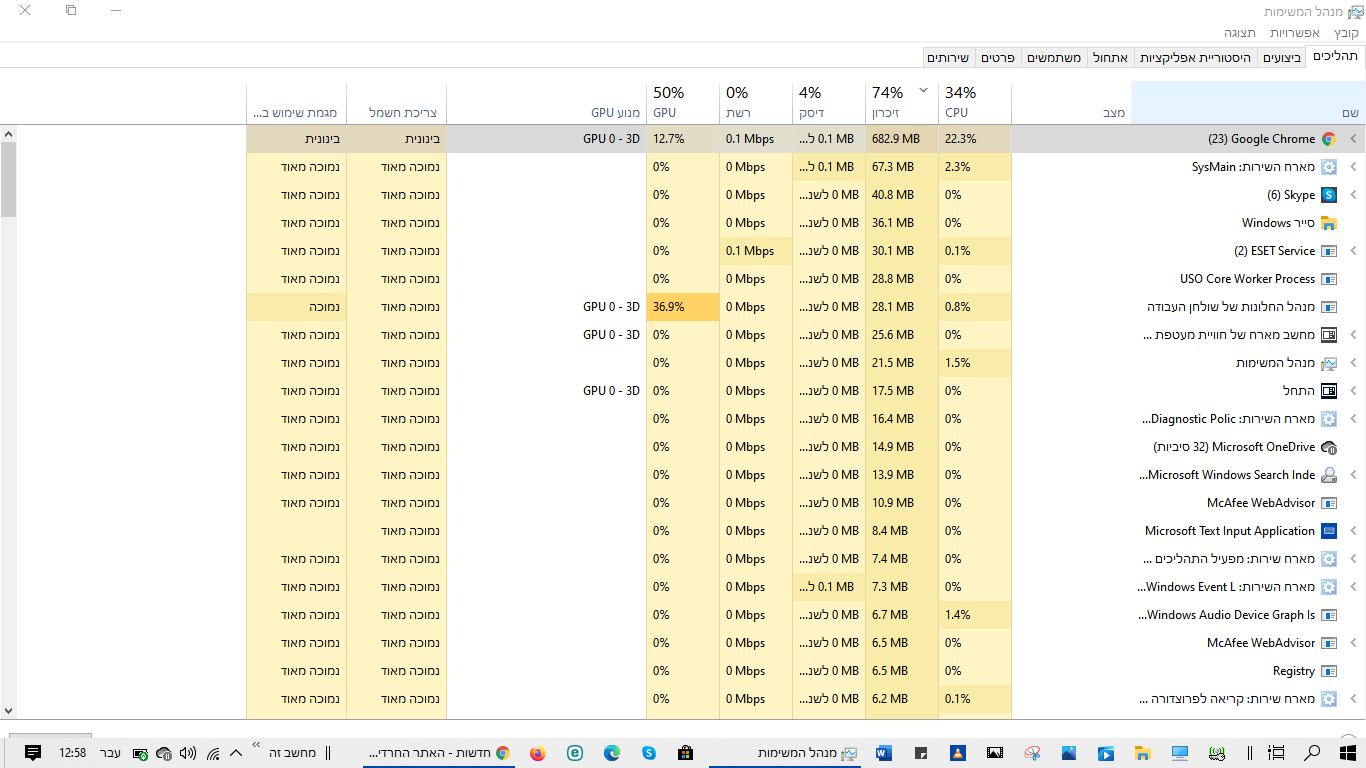Click the 682.9 MB memory cell
This screenshot has height=768, width=1366.
[x=902, y=139]
